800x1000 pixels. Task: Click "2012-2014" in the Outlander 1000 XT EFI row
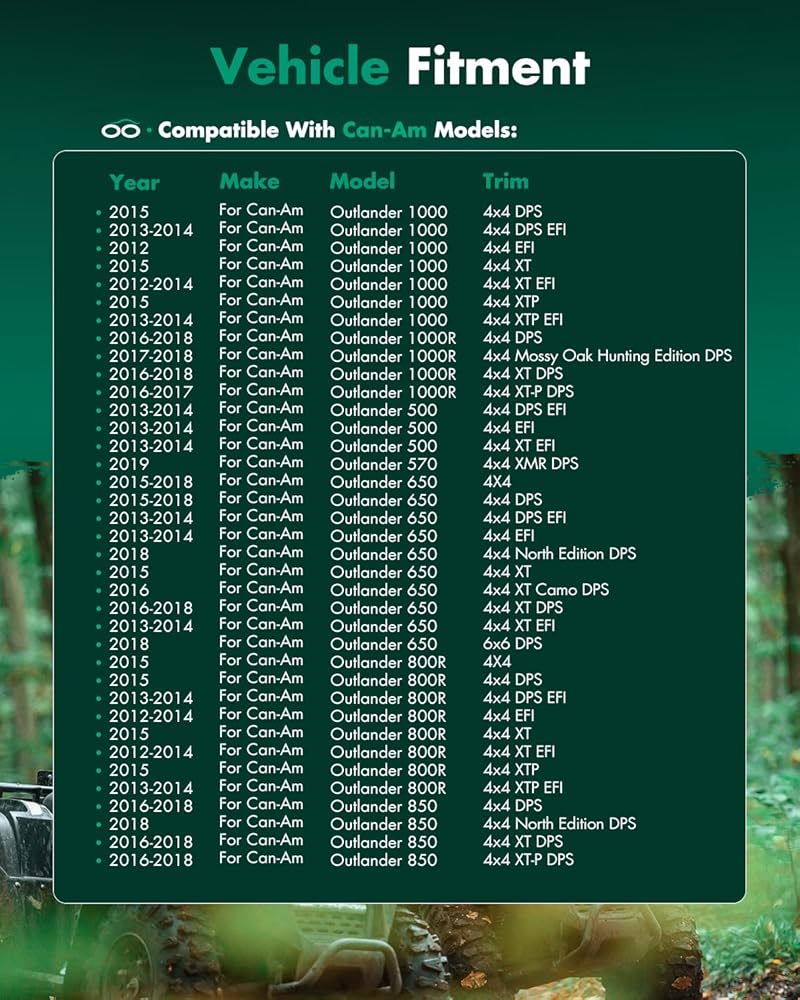tap(151, 284)
